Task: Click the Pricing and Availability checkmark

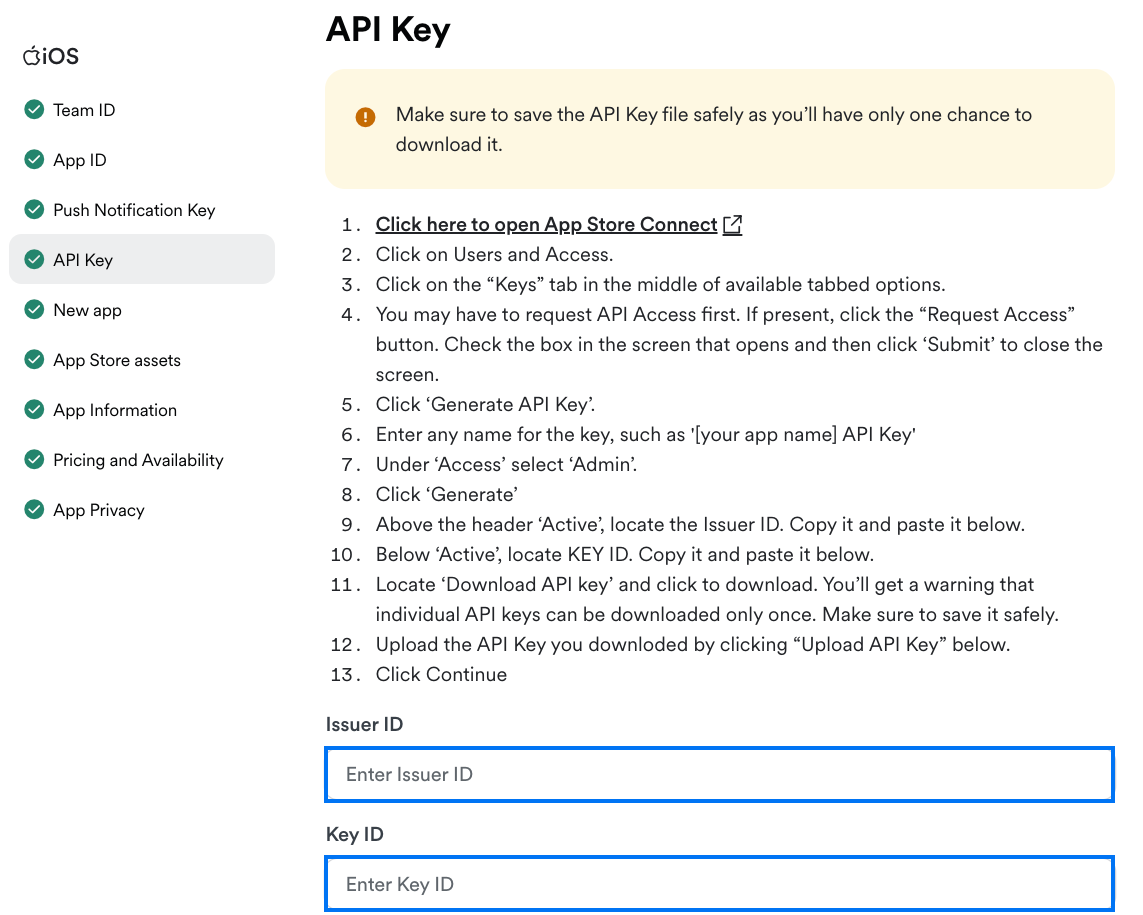Action: point(34,460)
